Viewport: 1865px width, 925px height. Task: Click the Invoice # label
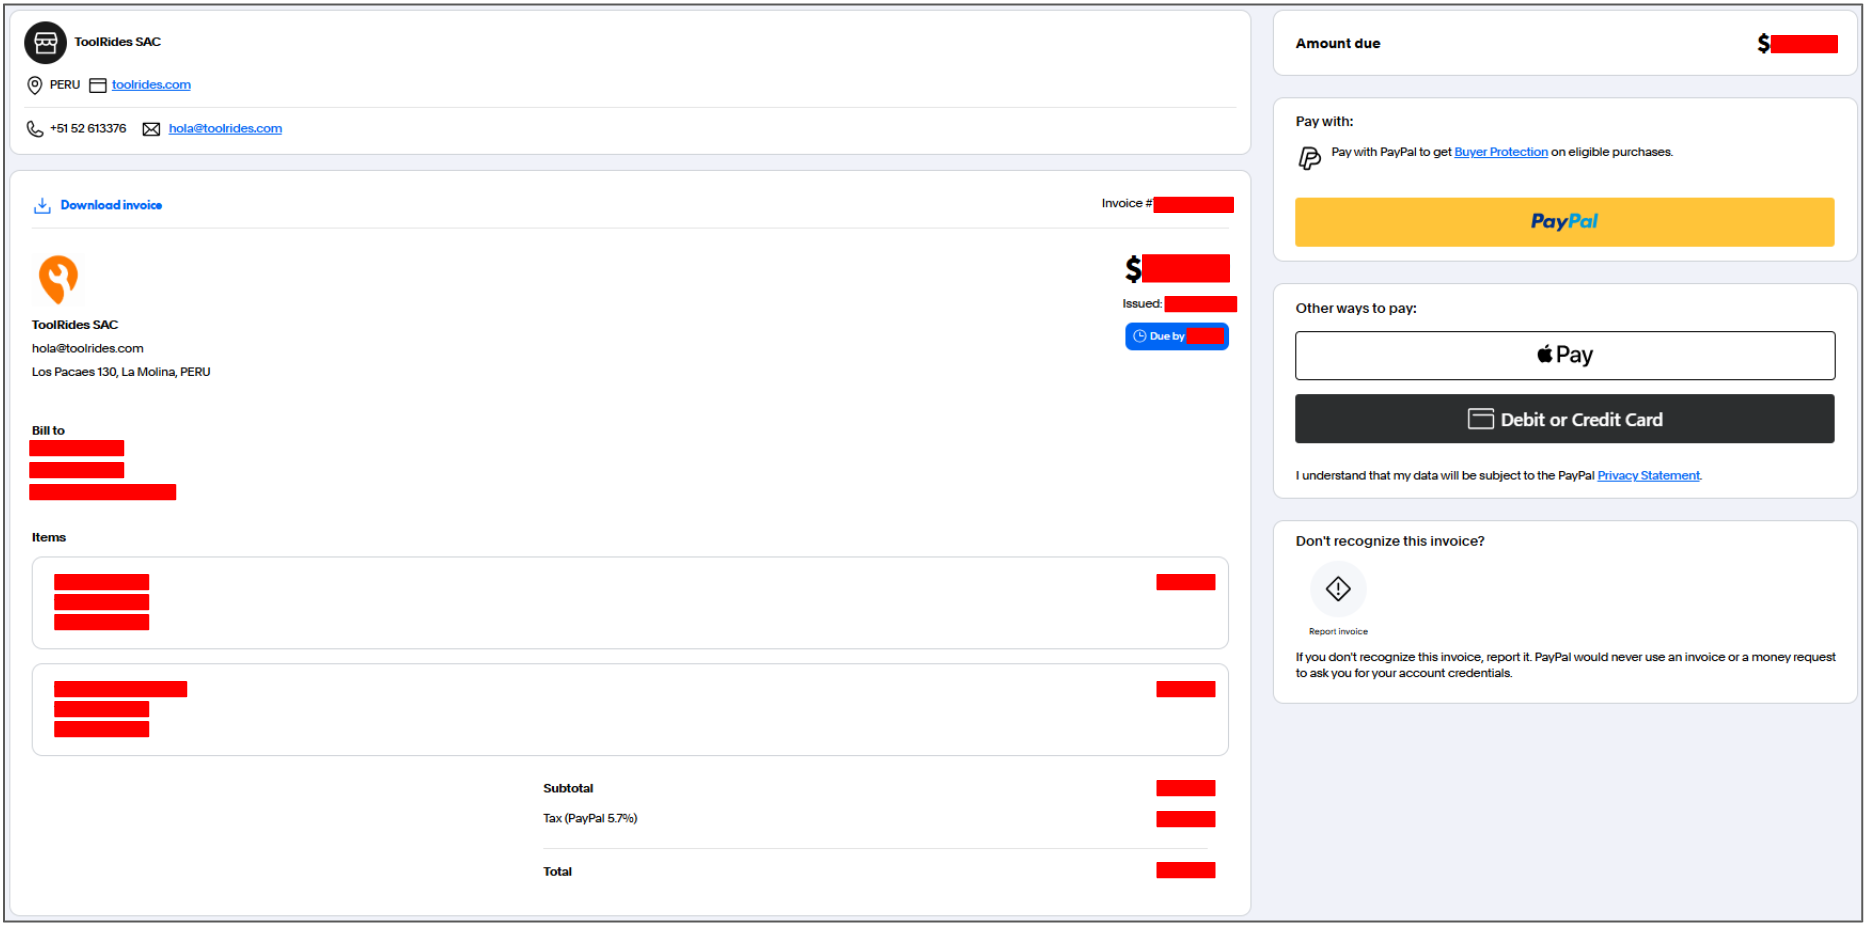click(1127, 204)
